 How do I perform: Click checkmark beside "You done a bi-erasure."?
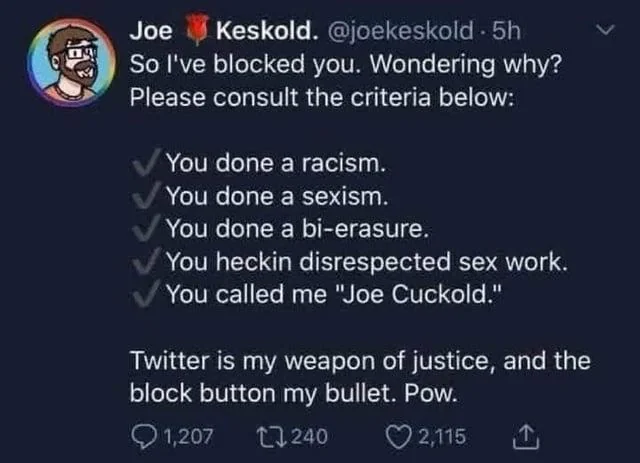pos(146,229)
